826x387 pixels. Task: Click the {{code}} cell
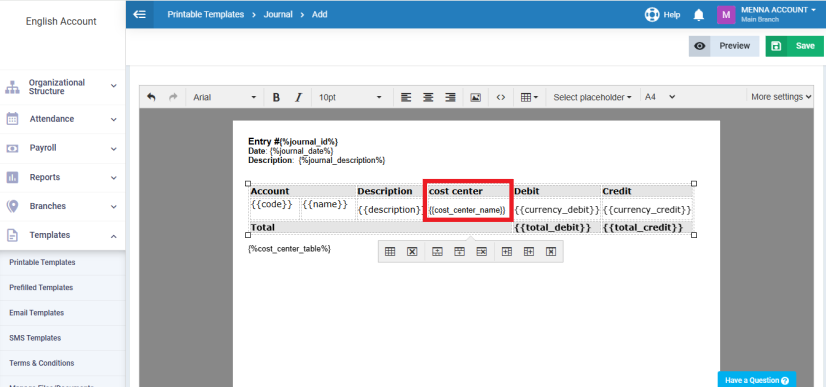(274, 209)
